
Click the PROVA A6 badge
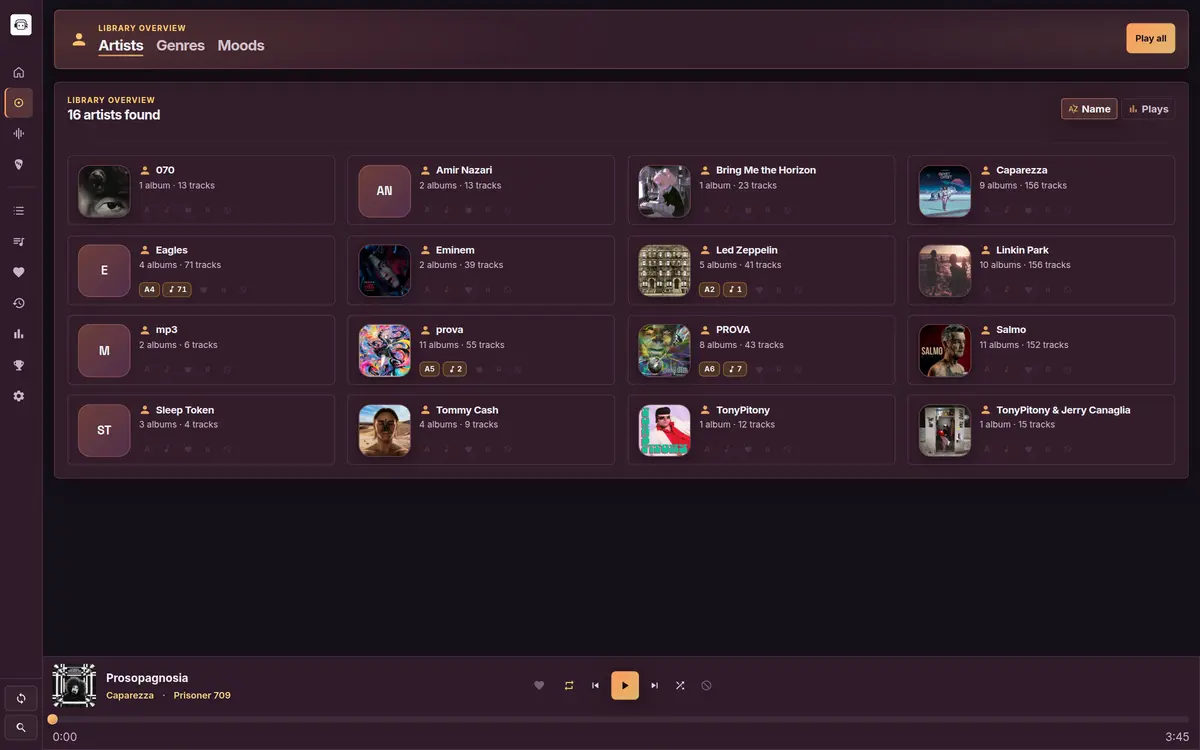[709, 369]
